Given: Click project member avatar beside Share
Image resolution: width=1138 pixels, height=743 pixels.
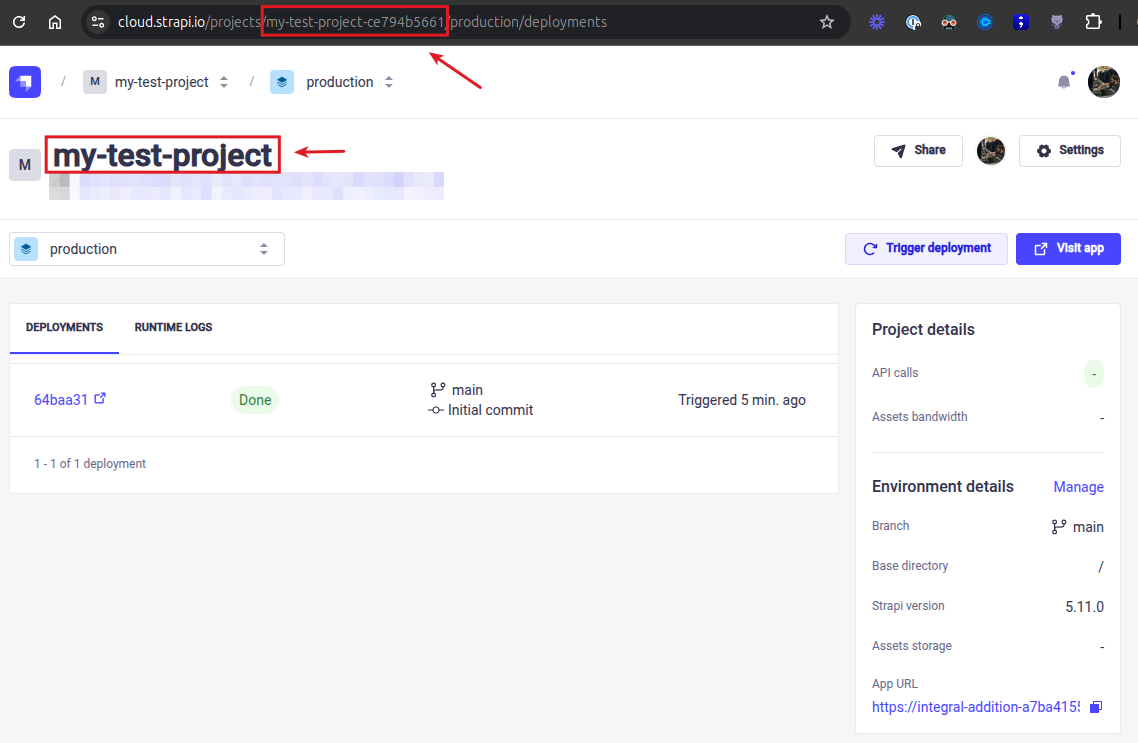Looking at the screenshot, I should (991, 151).
